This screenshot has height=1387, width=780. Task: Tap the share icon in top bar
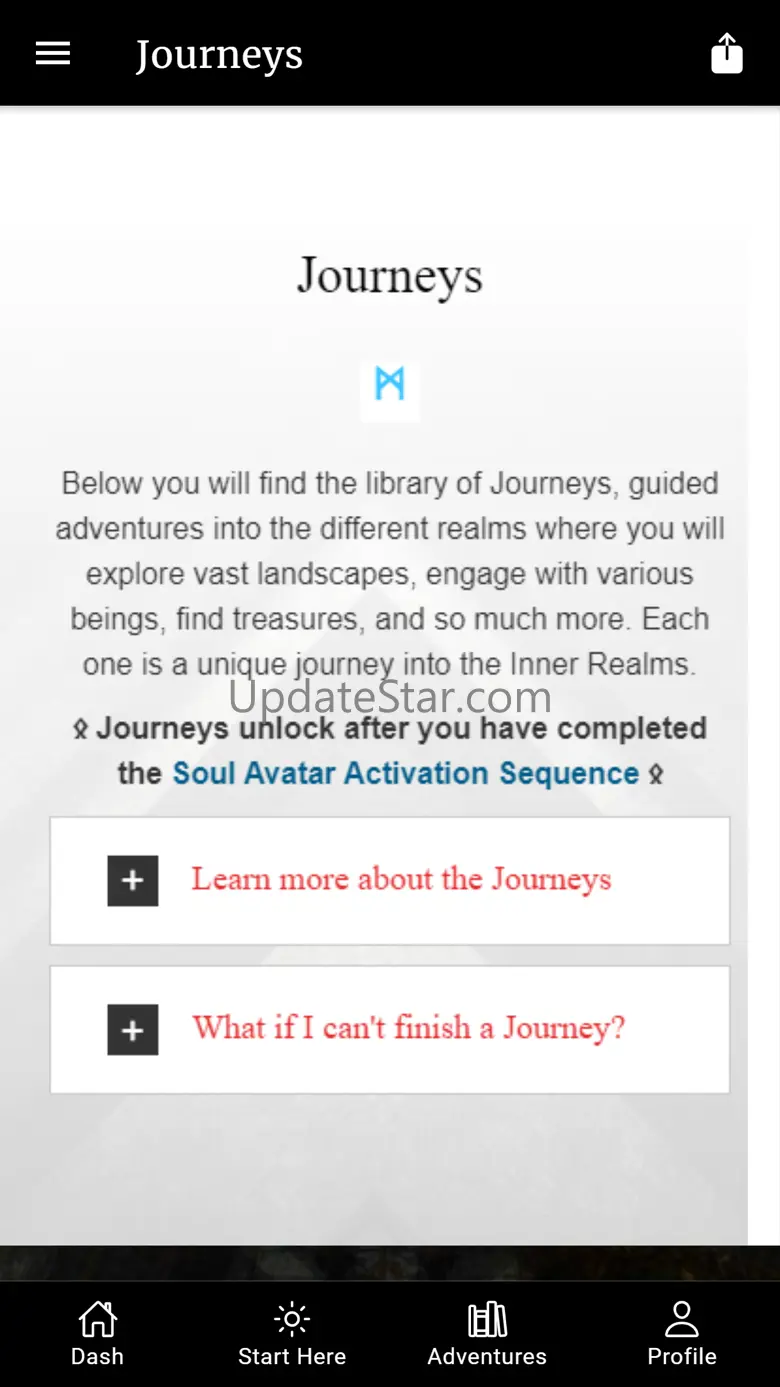click(x=727, y=54)
